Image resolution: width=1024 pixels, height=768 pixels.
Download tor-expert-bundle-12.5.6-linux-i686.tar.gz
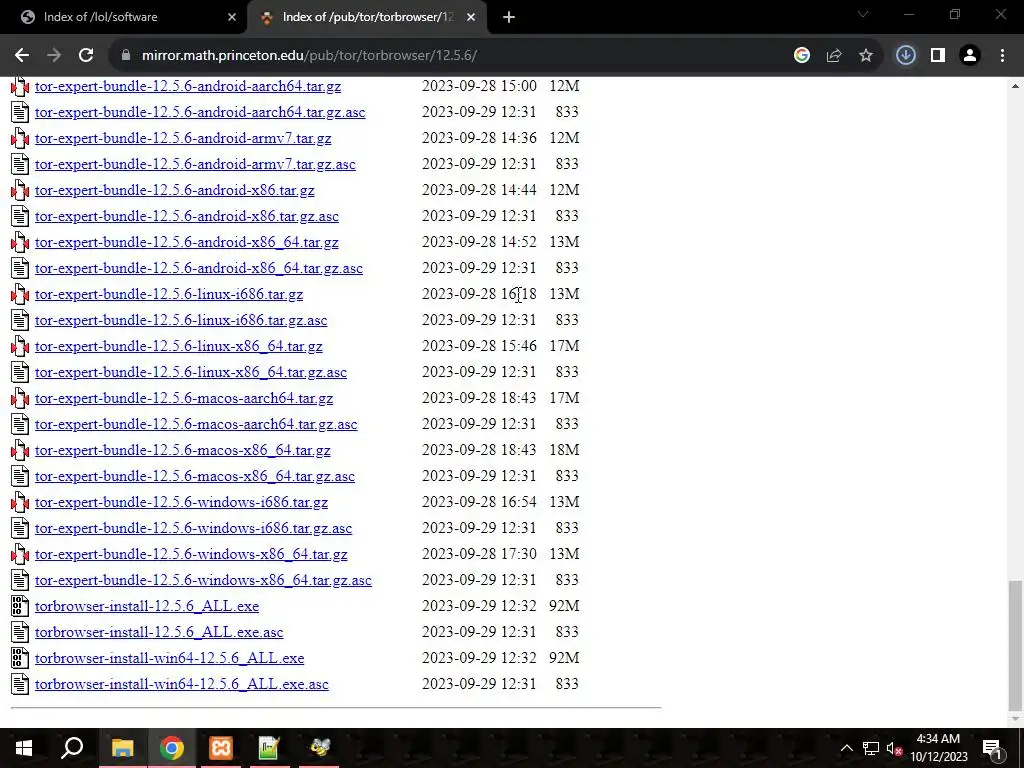coord(169,295)
